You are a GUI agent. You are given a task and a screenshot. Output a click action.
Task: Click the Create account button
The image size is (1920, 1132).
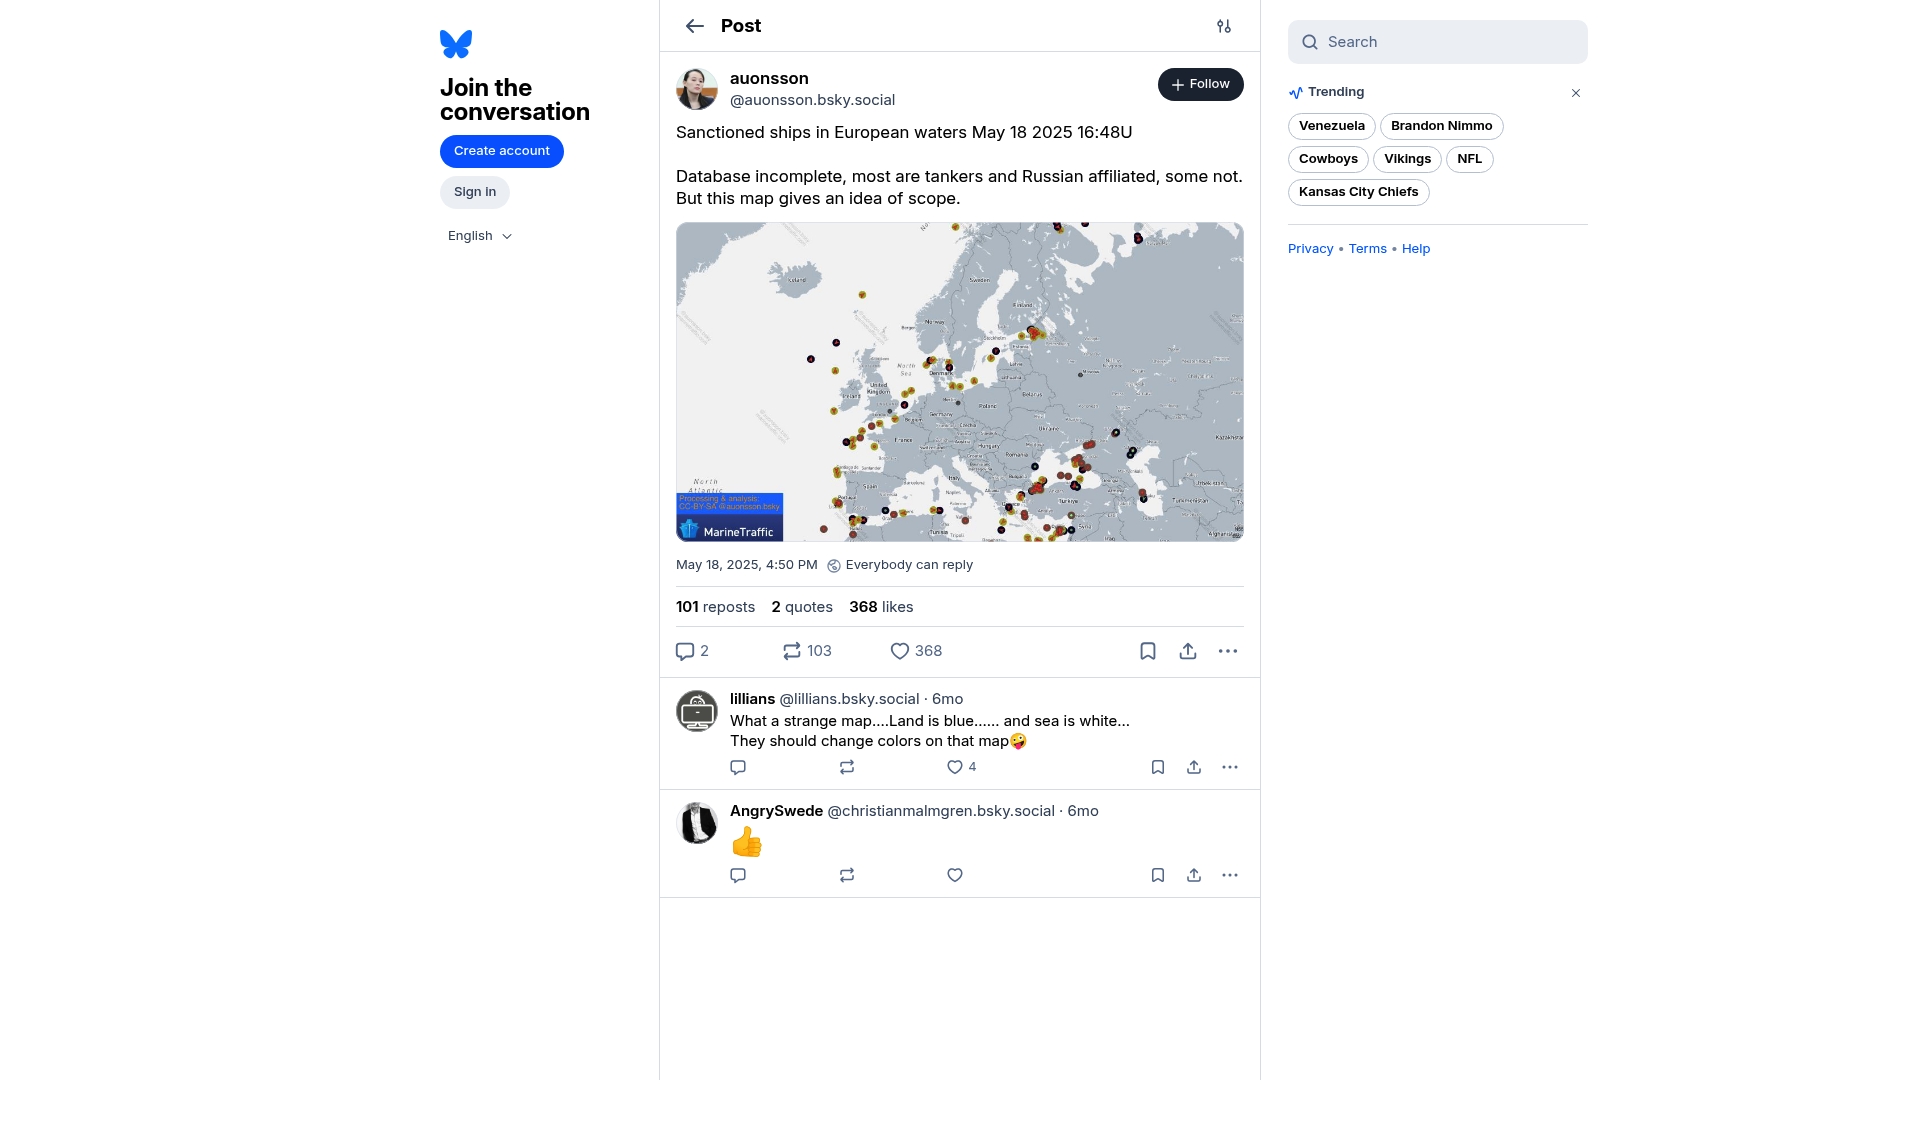(502, 151)
